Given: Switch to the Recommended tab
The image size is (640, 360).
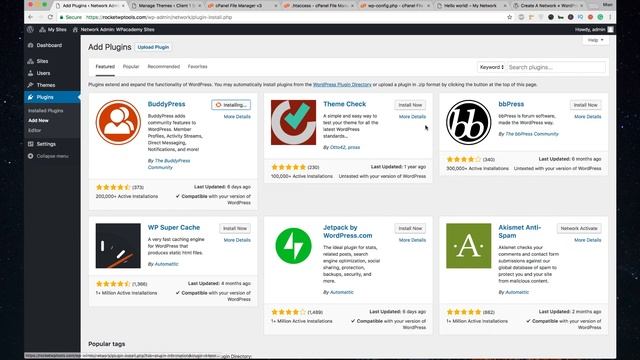Looking at the screenshot, I should pyautogui.click(x=164, y=67).
